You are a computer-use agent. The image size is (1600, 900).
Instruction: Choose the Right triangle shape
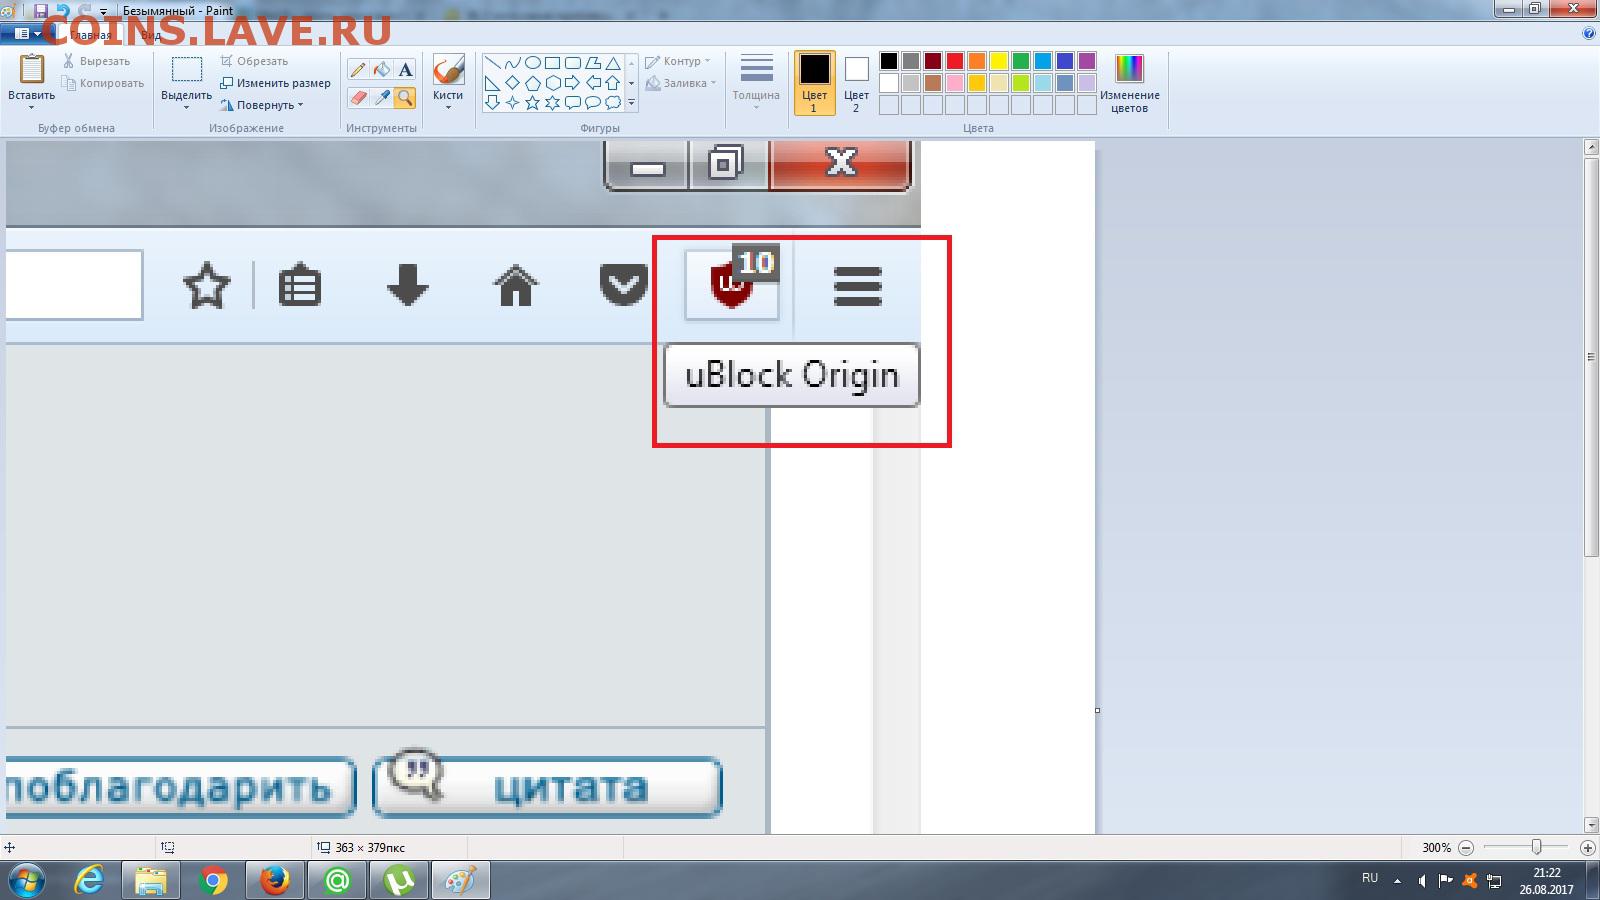492,83
